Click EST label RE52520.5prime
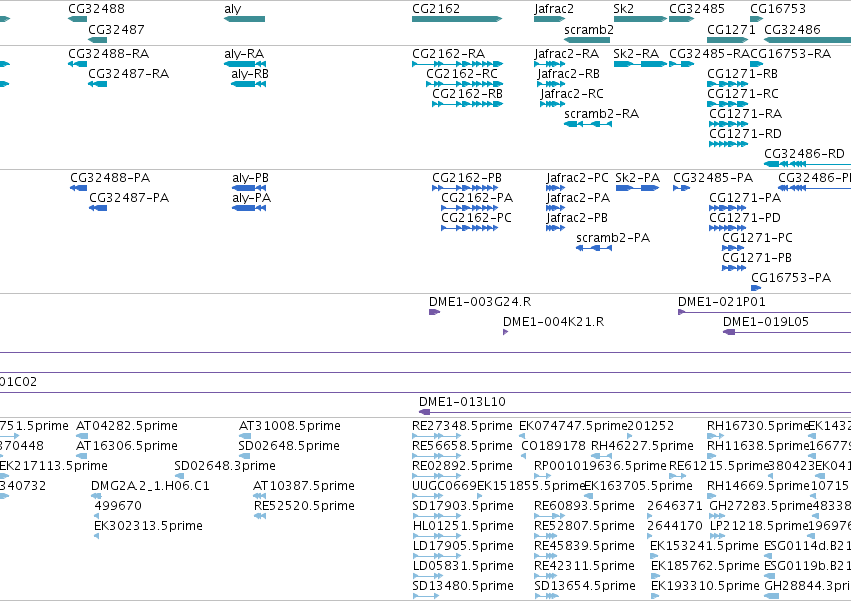Viewport: 851px width, 601px height. [x=304, y=506]
